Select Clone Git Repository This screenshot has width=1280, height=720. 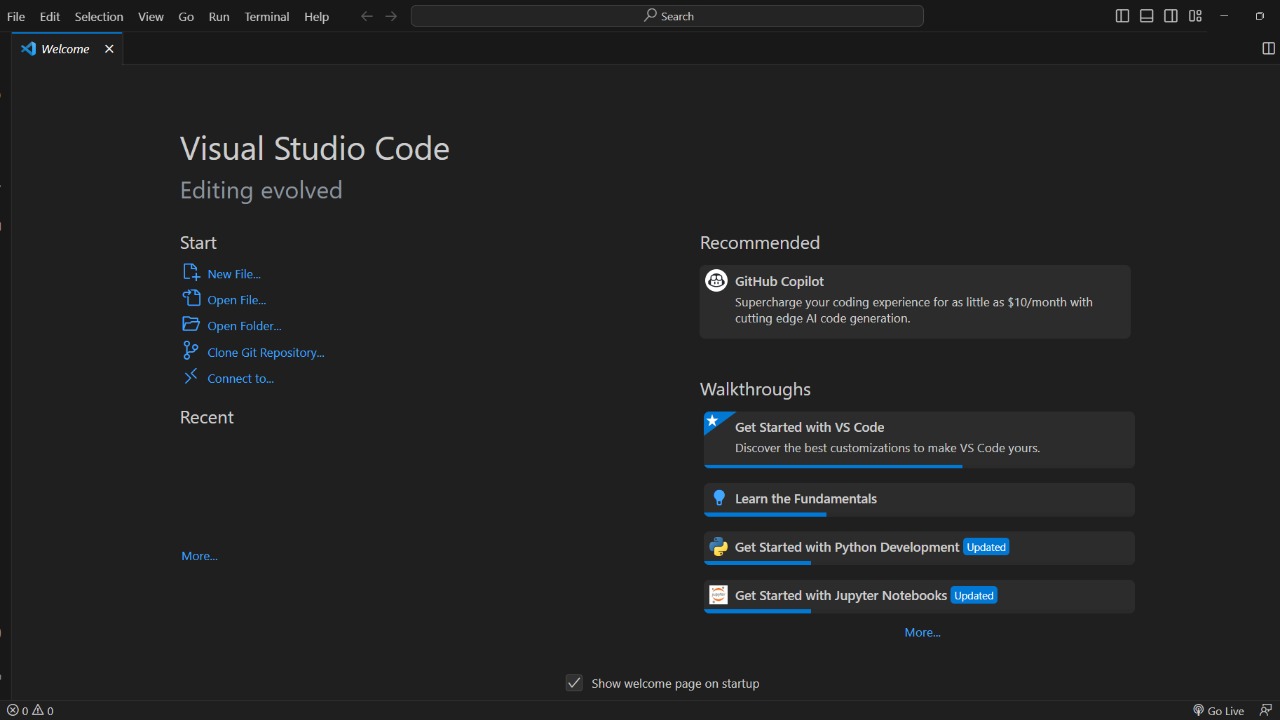(263, 351)
